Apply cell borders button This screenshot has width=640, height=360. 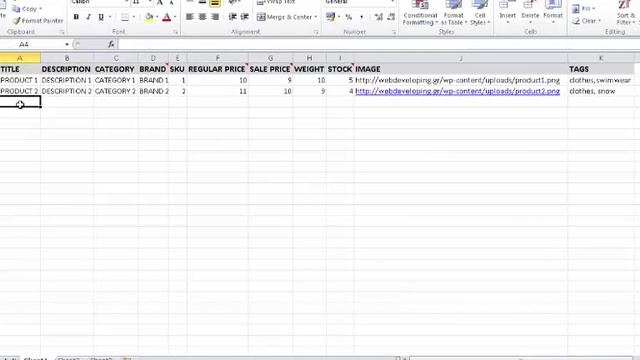(125, 17)
